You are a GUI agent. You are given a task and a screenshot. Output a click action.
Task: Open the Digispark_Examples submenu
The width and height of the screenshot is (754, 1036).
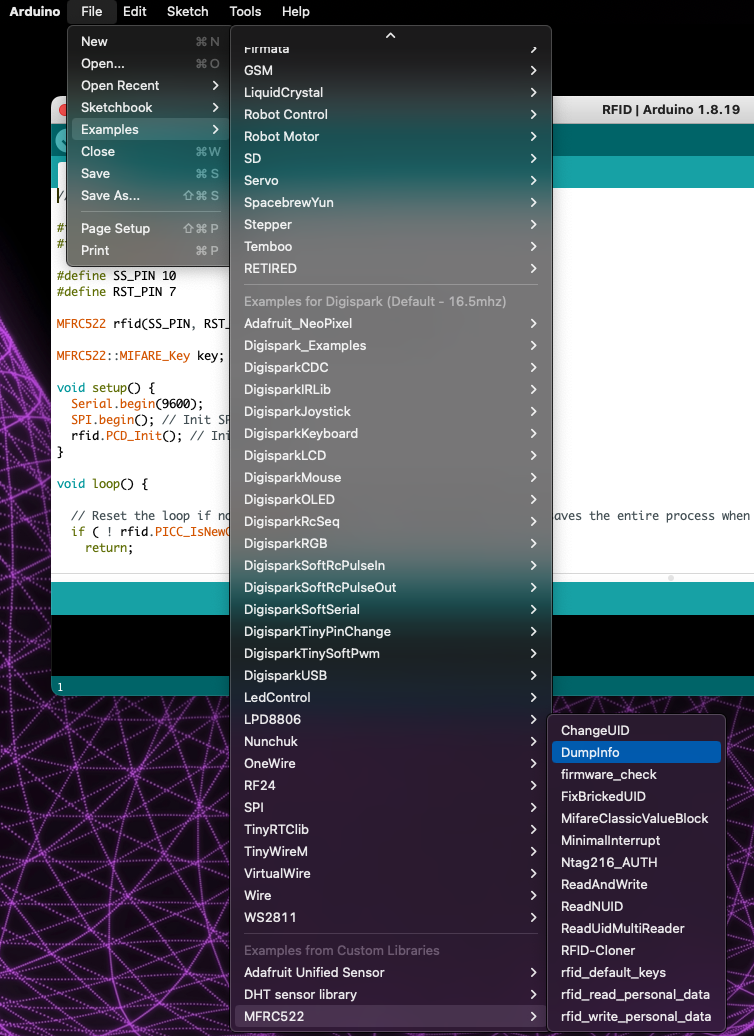[x=390, y=345]
